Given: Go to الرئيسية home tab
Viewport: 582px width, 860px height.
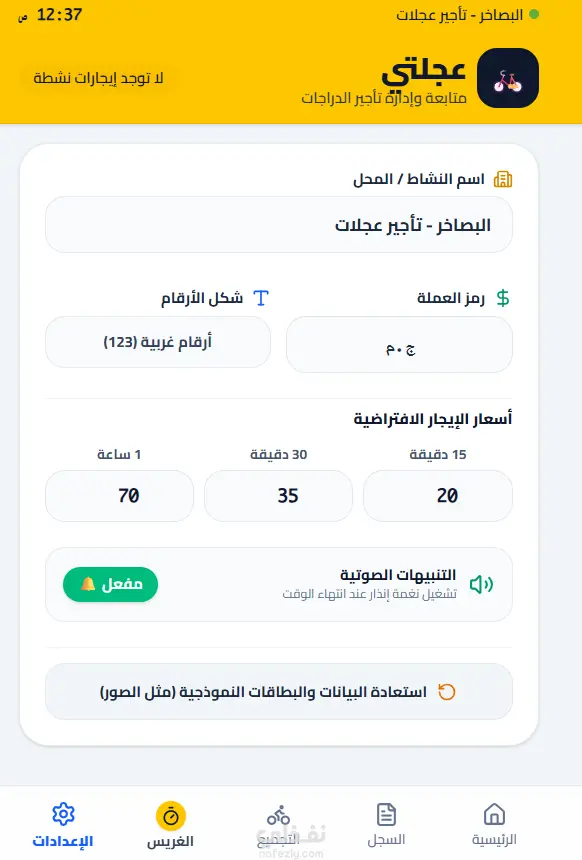Looking at the screenshot, I should pyautogui.click(x=494, y=825).
